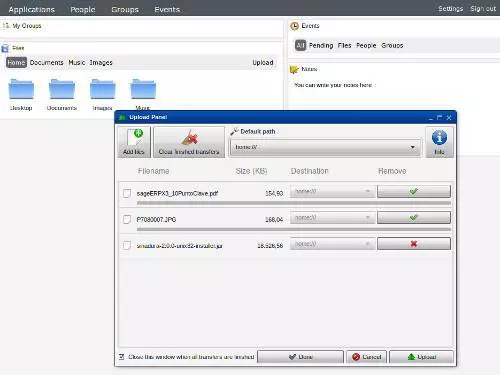Click the Info button in Upload Panel

[x=439, y=142]
